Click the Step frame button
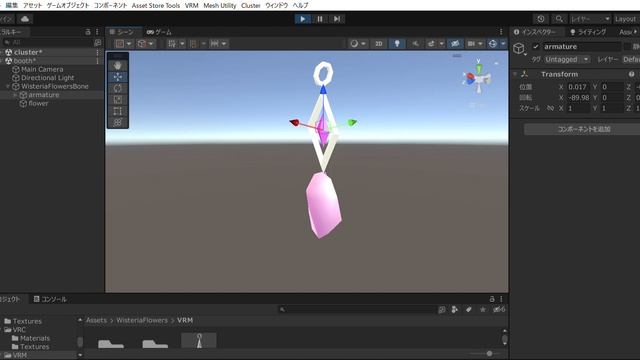The height and width of the screenshot is (360, 640). 337,19
